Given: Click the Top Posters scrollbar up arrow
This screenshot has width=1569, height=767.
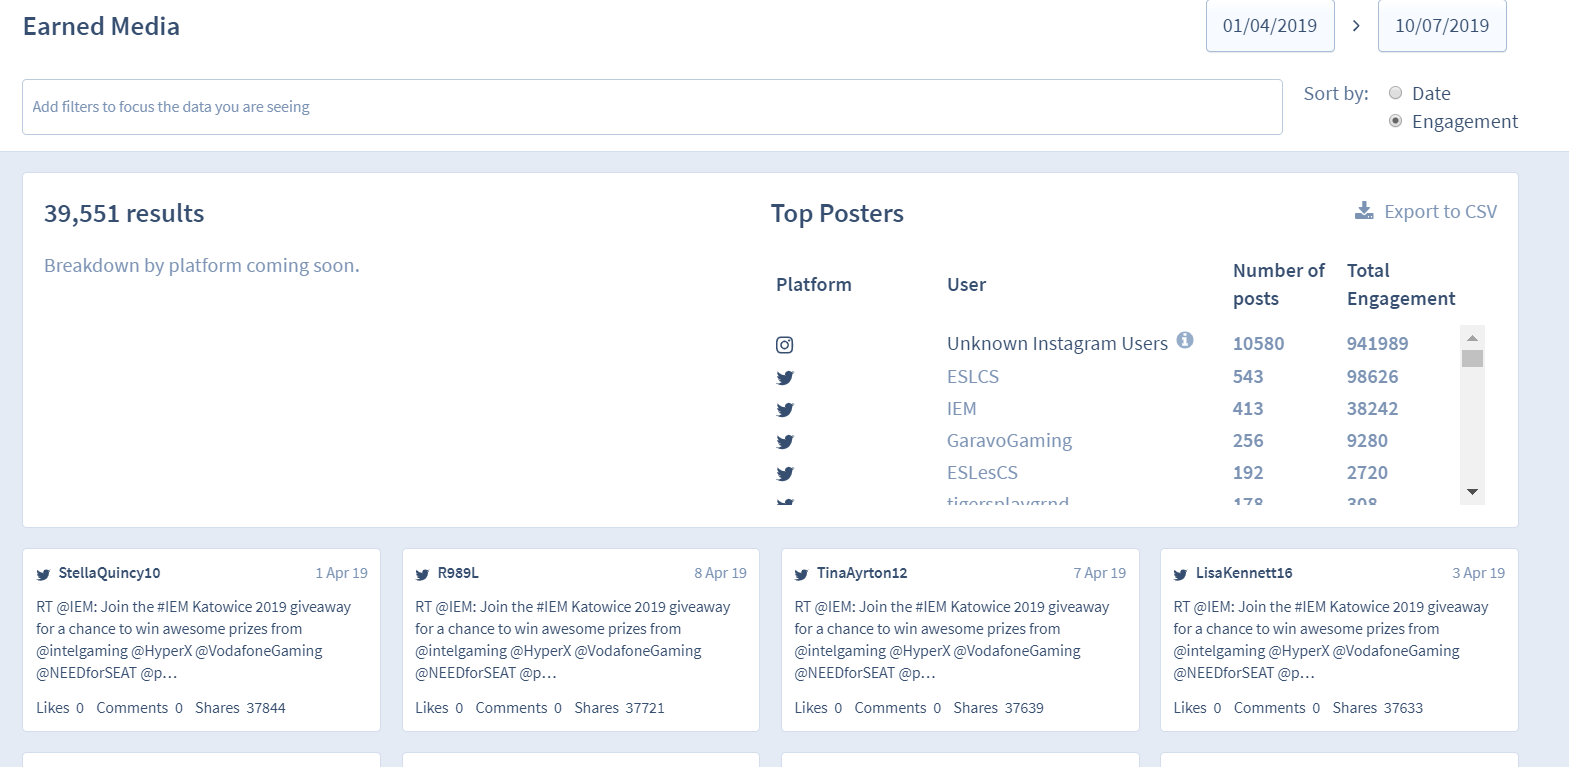Looking at the screenshot, I should pyautogui.click(x=1472, y=338).
